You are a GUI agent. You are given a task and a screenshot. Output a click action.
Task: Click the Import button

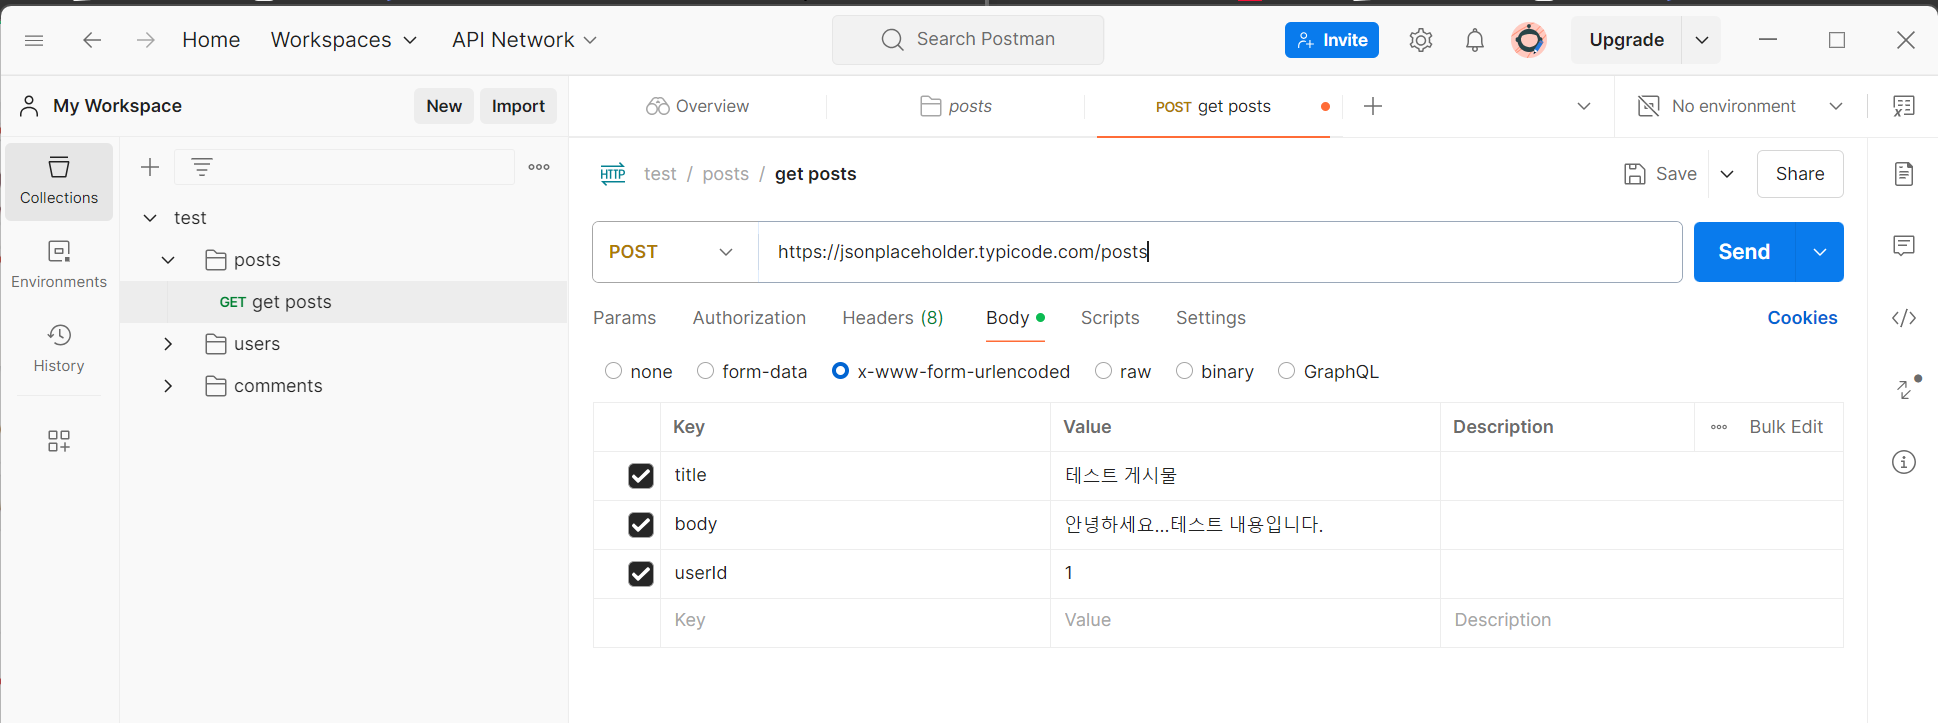pyautogui.click(x=518, y=106)
